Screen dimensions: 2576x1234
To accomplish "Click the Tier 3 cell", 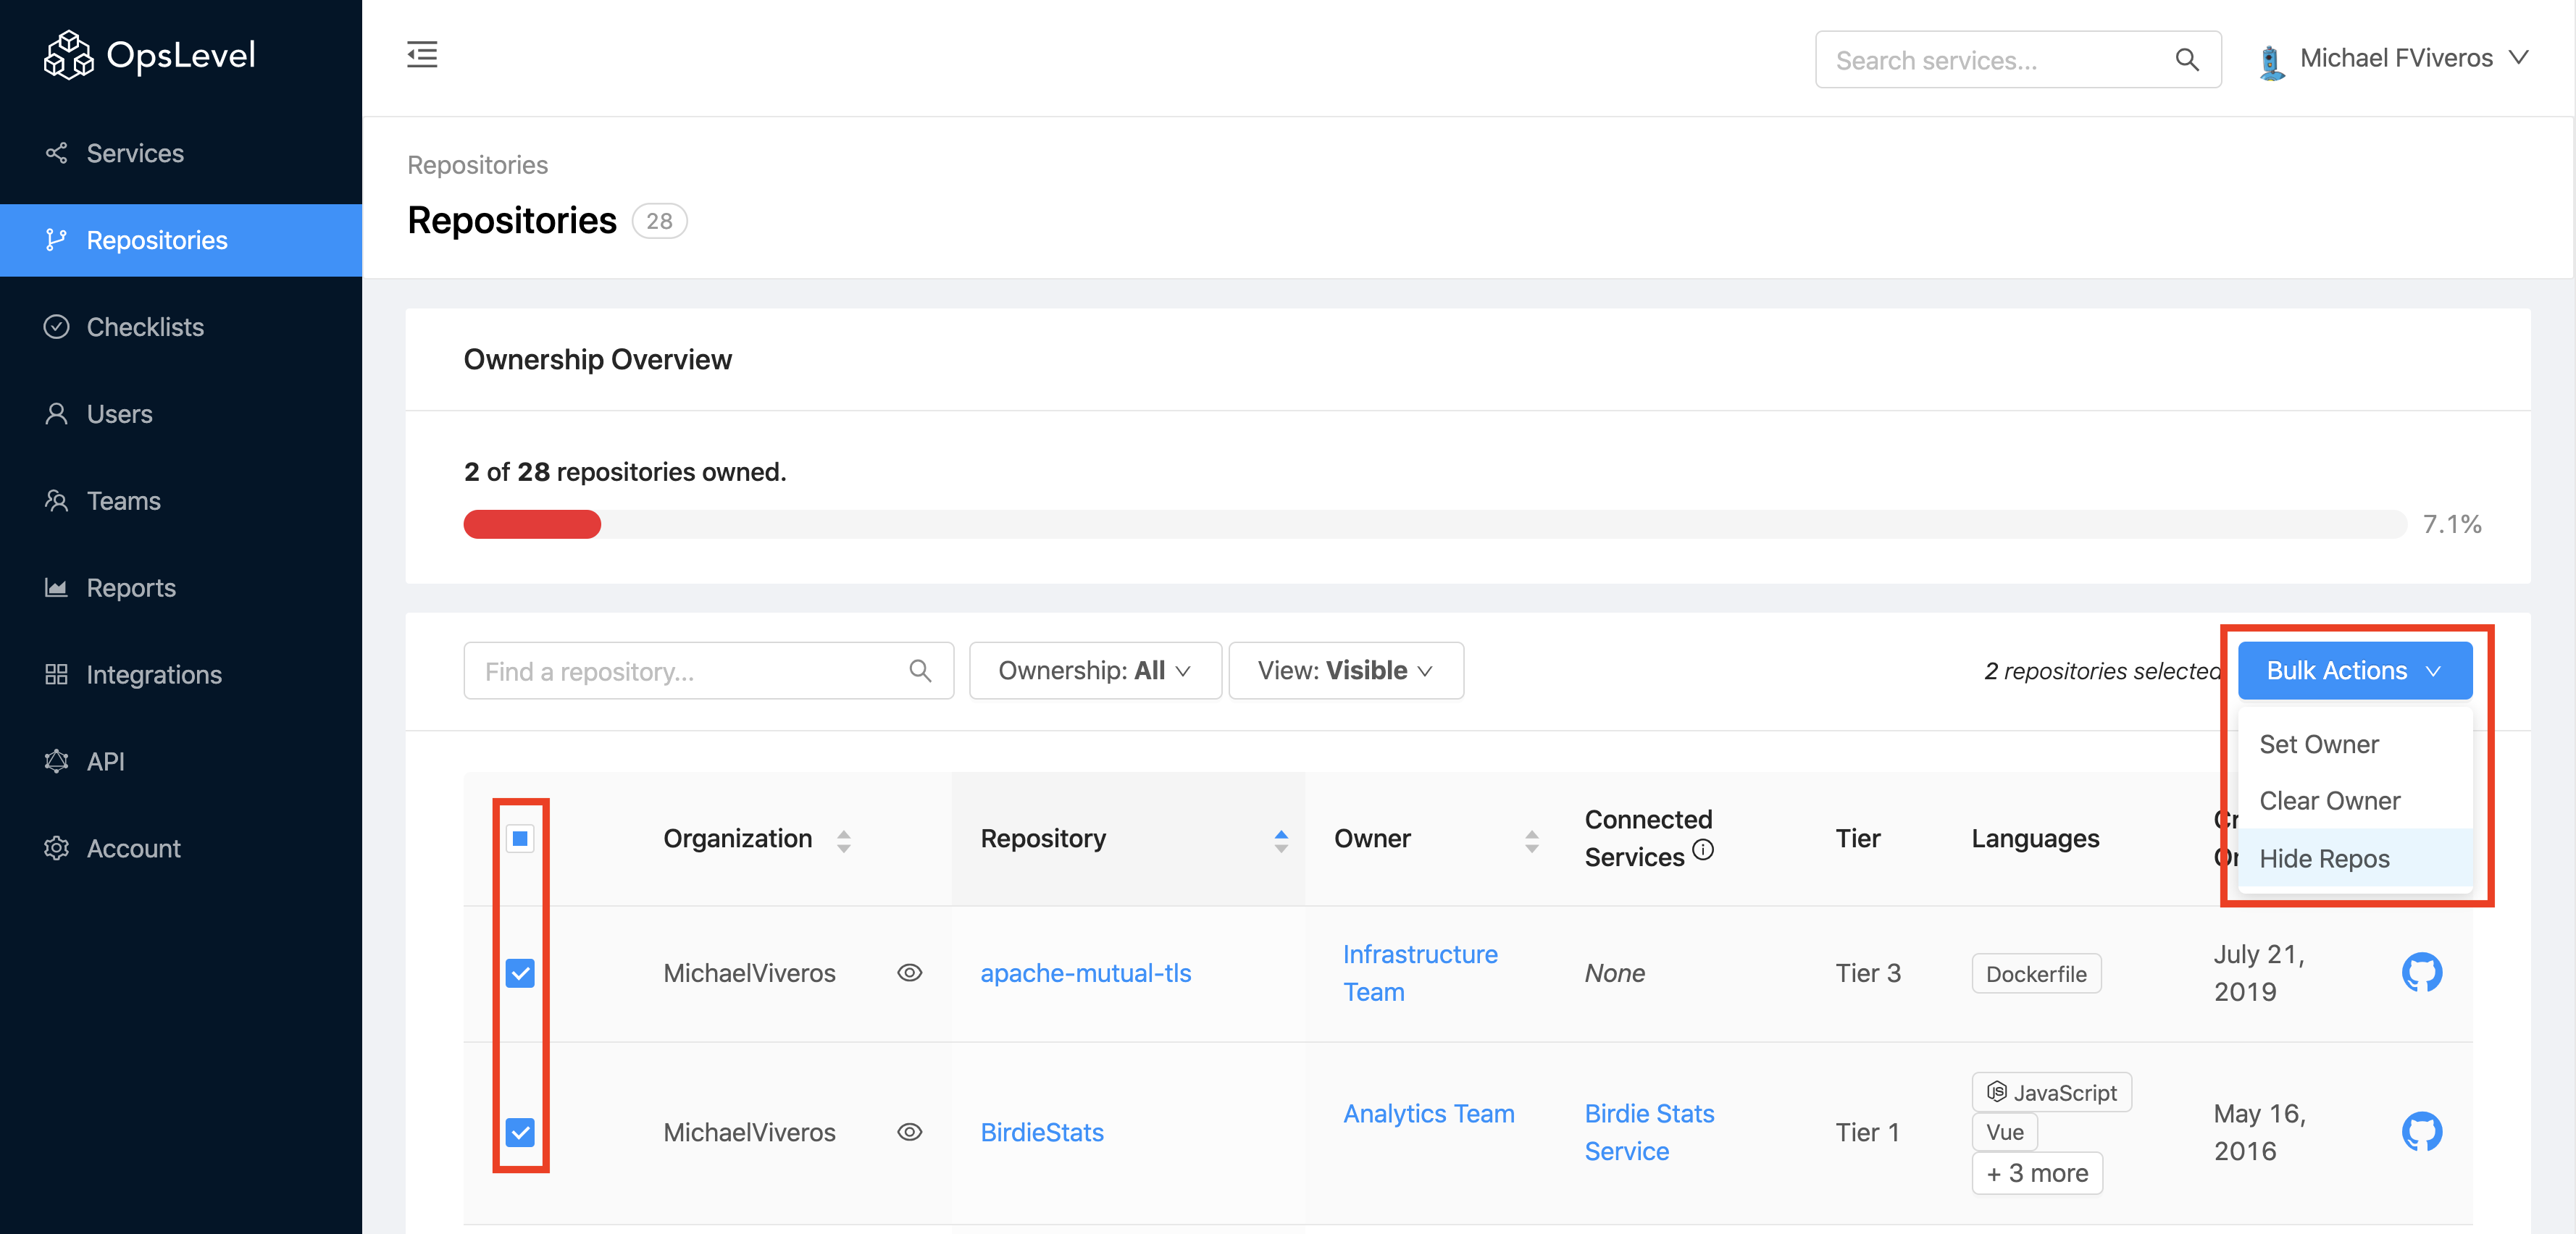I will 1867,973.
